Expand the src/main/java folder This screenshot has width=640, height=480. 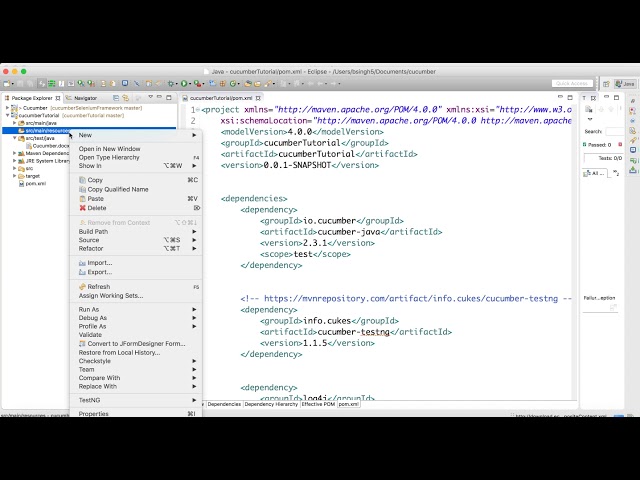15,123
